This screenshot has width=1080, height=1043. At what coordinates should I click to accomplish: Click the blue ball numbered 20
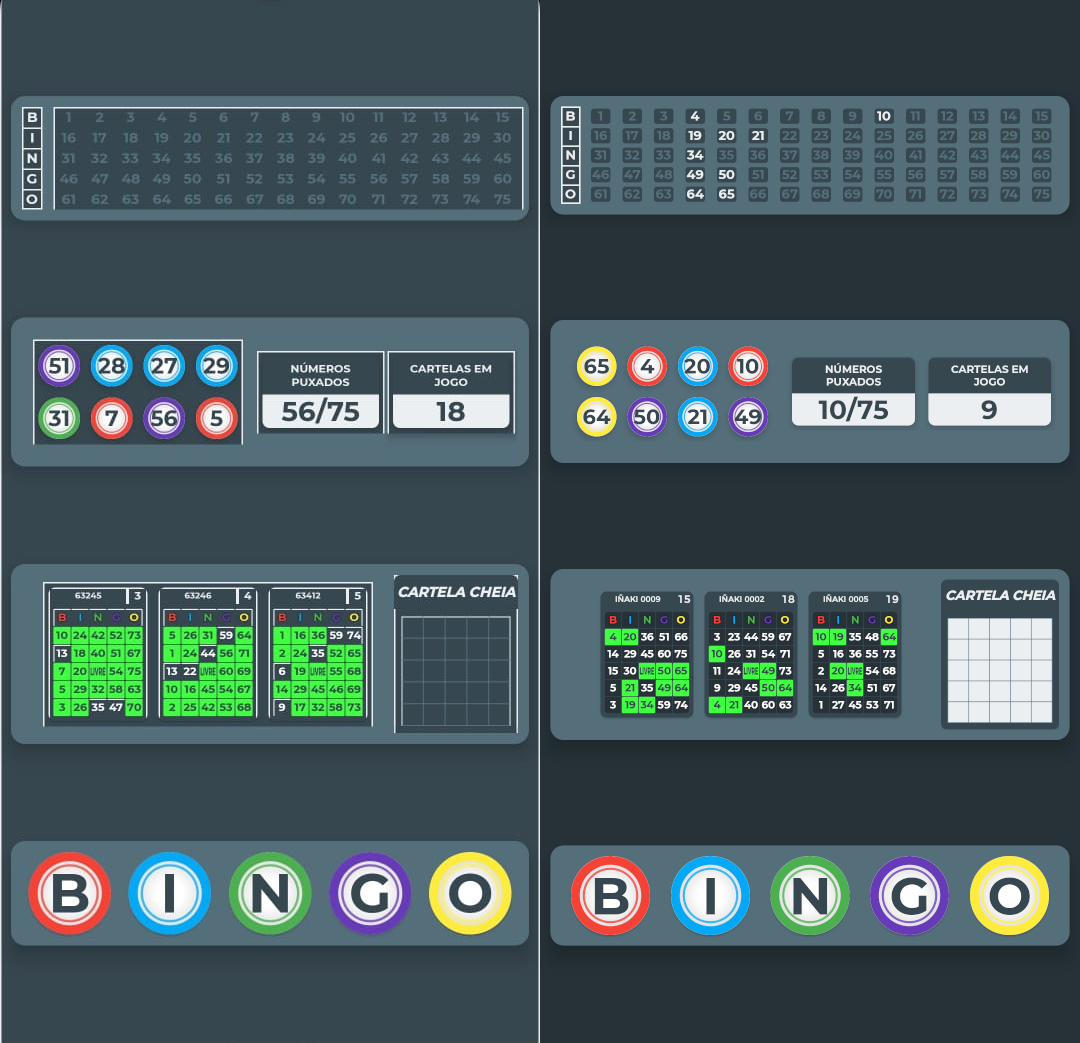697,366
